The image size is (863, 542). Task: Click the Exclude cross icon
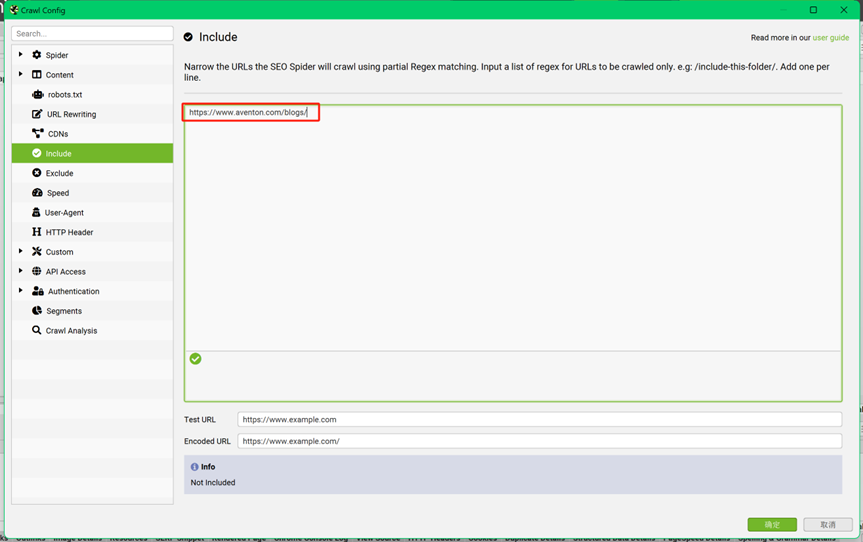tap(37, 173)
